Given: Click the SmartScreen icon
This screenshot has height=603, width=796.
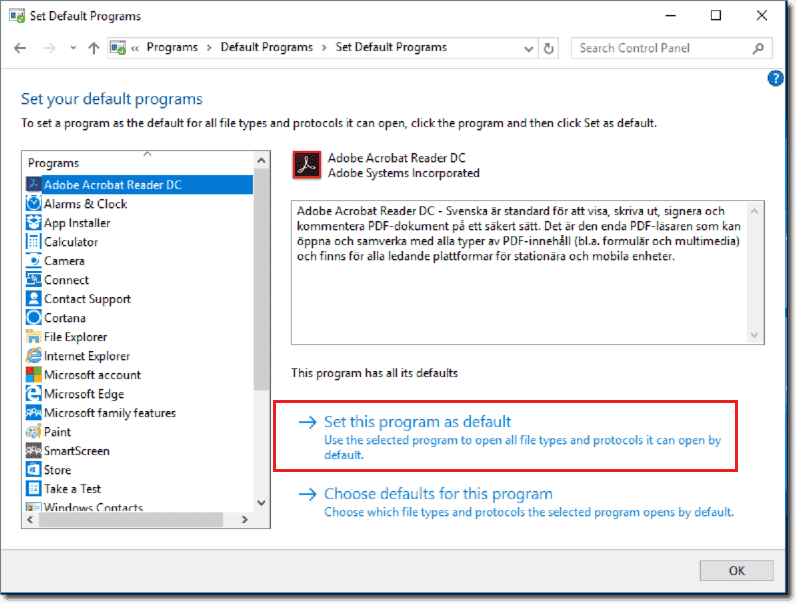Looking at the screenshot, I should click(34, 451).
